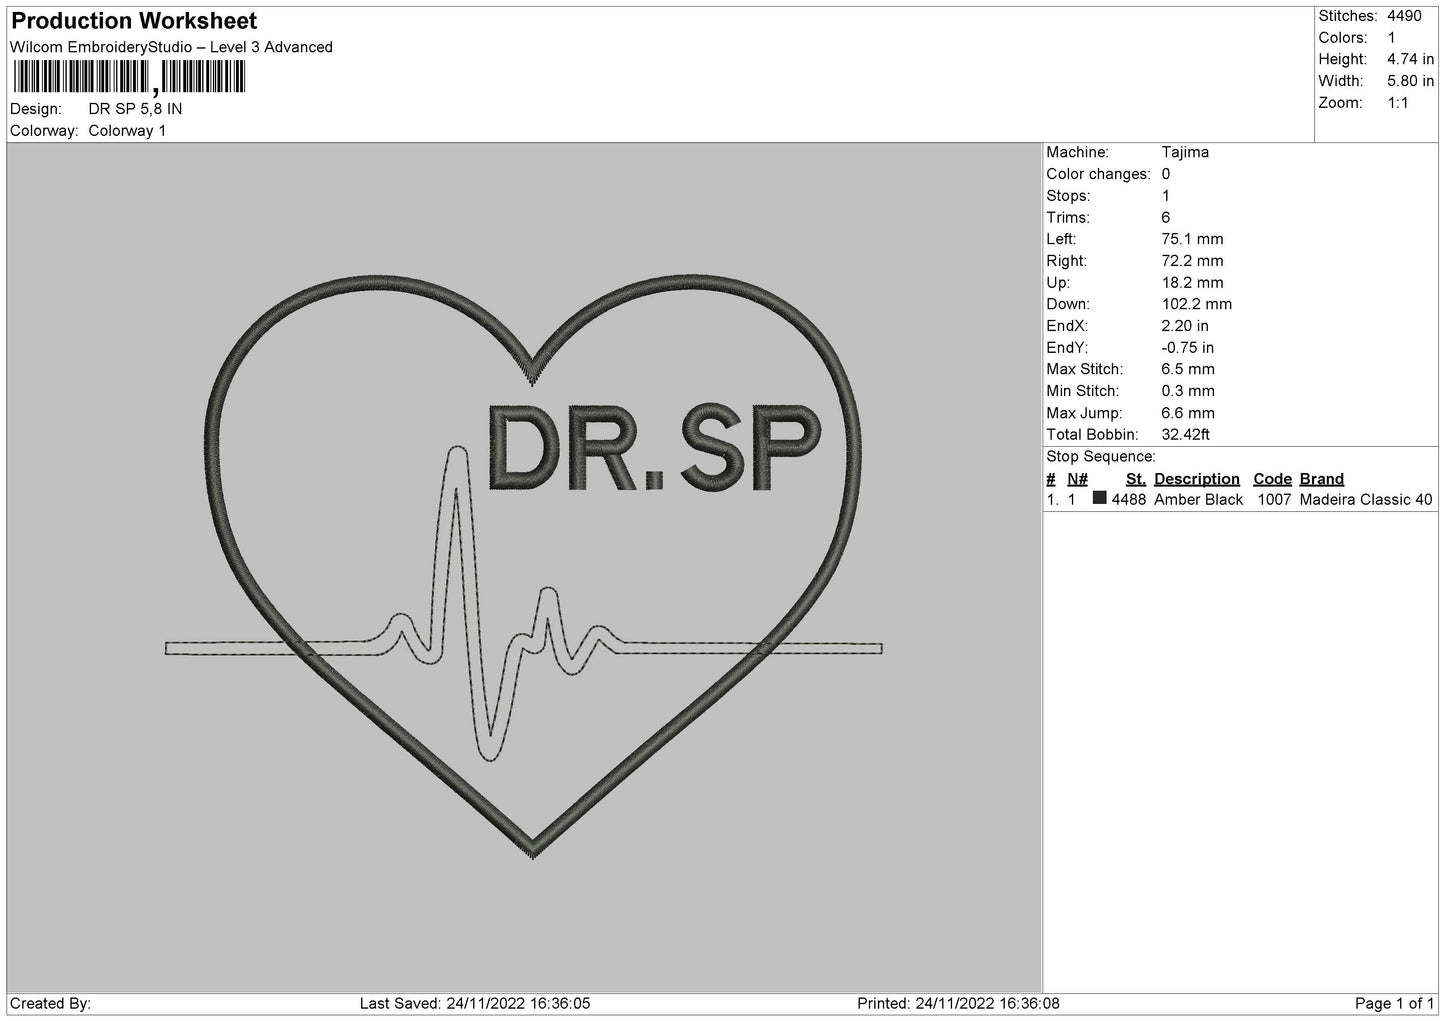Click the 'Printed: 24/11/2022 16:36:08' text
The image size is (1445, 1021).
click(959, 1004)
